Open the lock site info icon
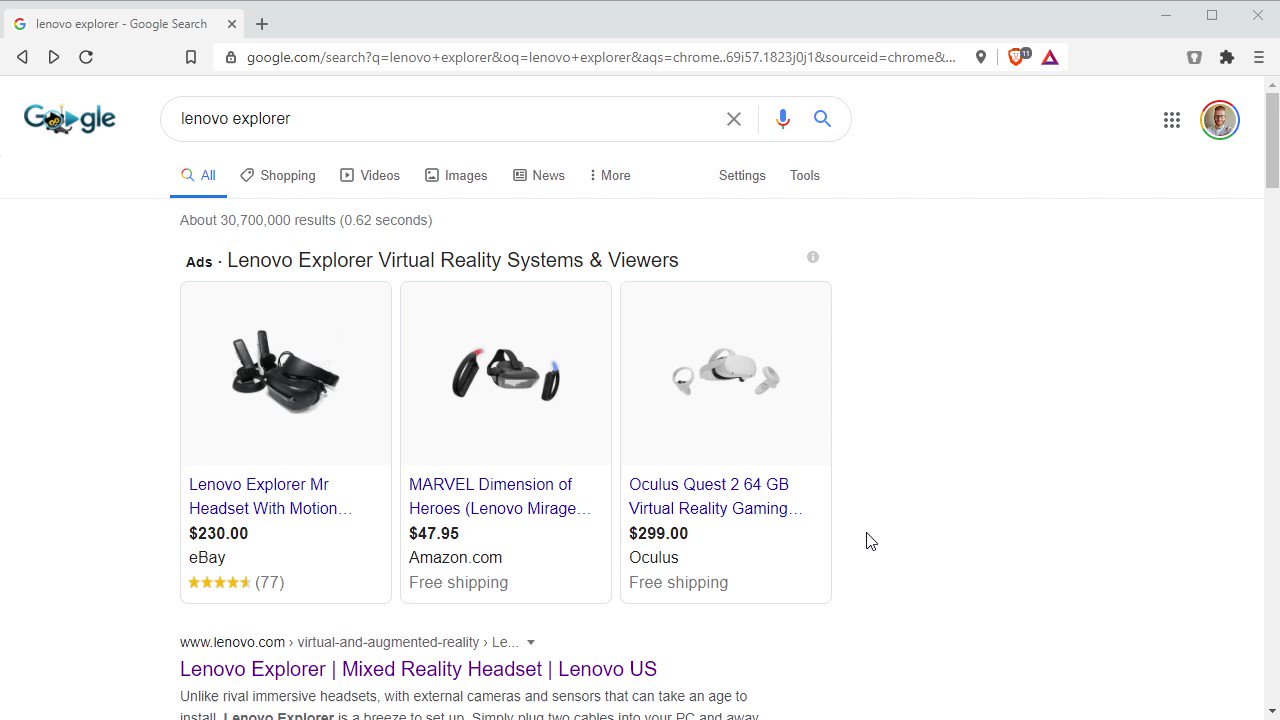This screenshot has height=720, width=1280. coord(231,57)
